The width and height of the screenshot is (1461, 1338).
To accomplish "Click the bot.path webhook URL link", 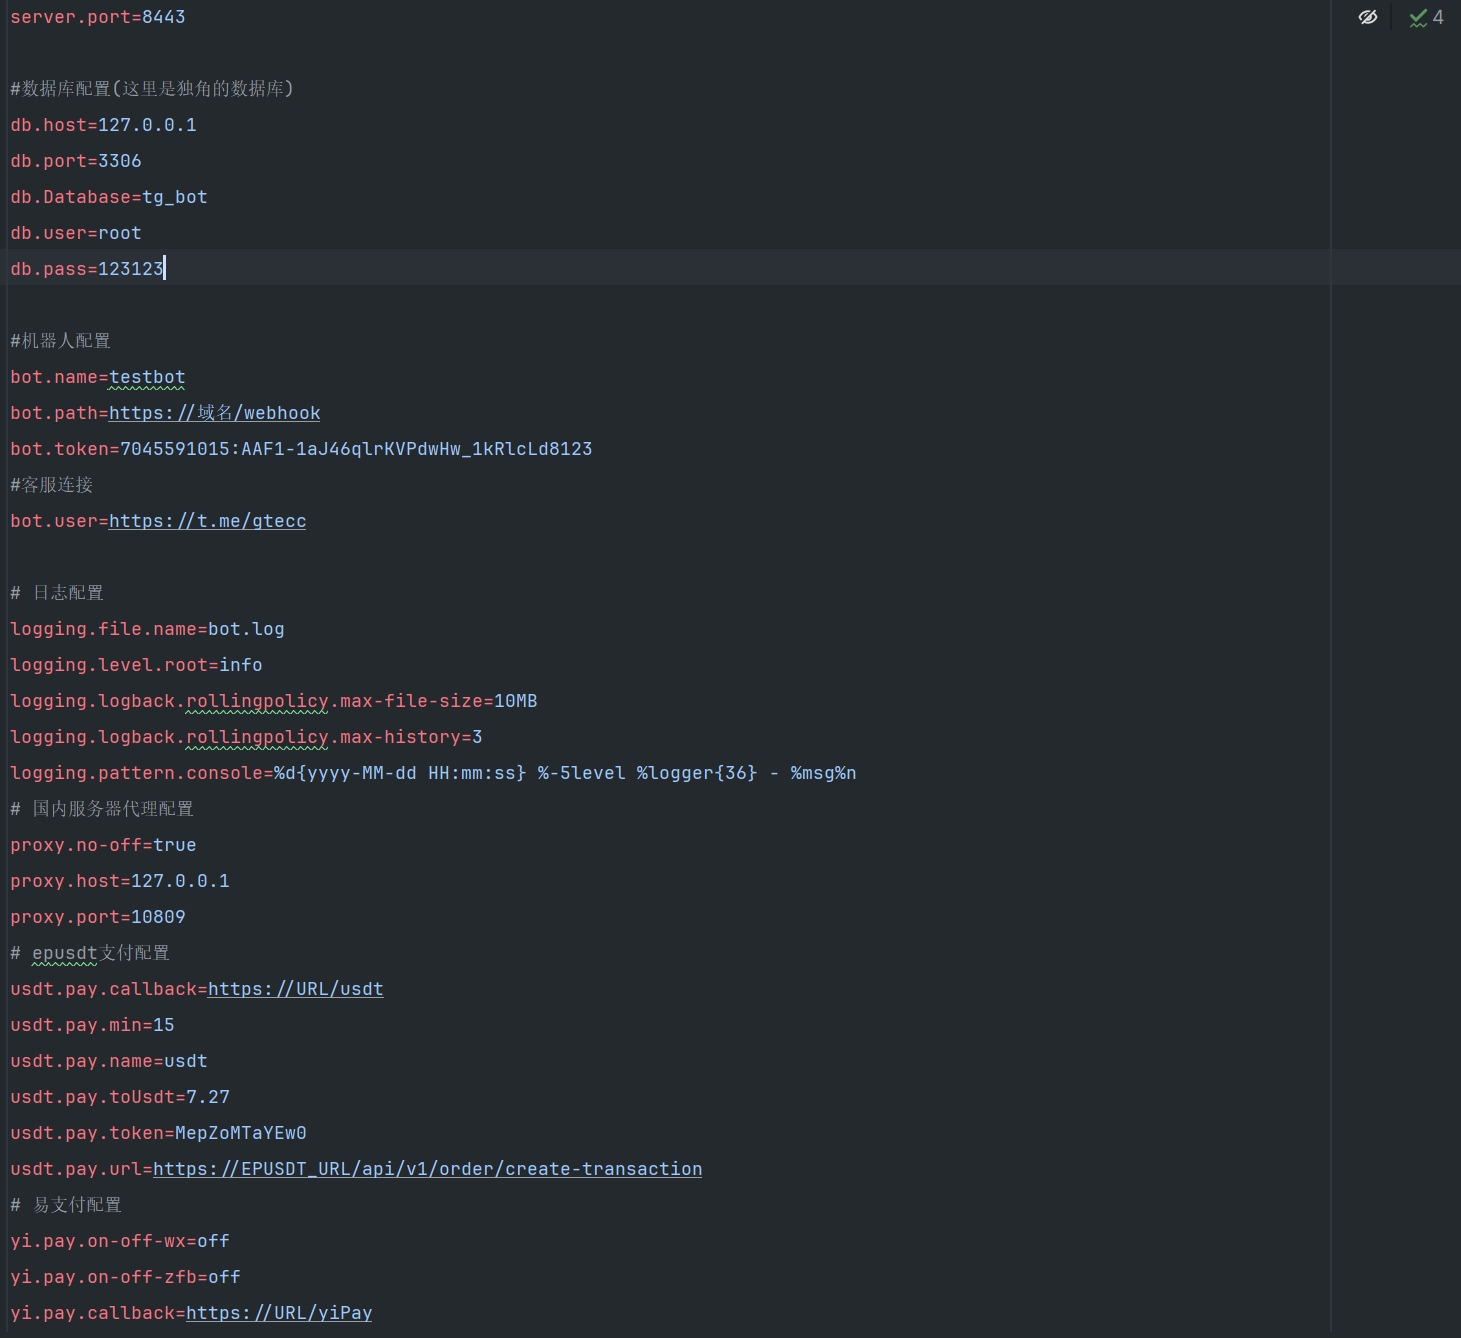I will pos(214,413).
